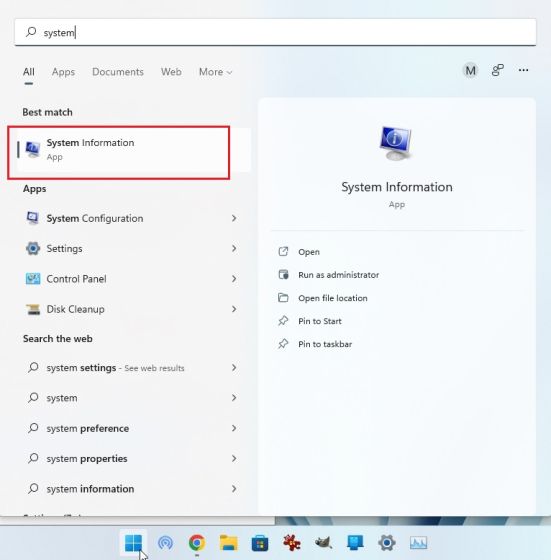Expand the 'system properties' suggestion chevron
551x560 pixels.
pyautogui.click(x=234, y=458)
